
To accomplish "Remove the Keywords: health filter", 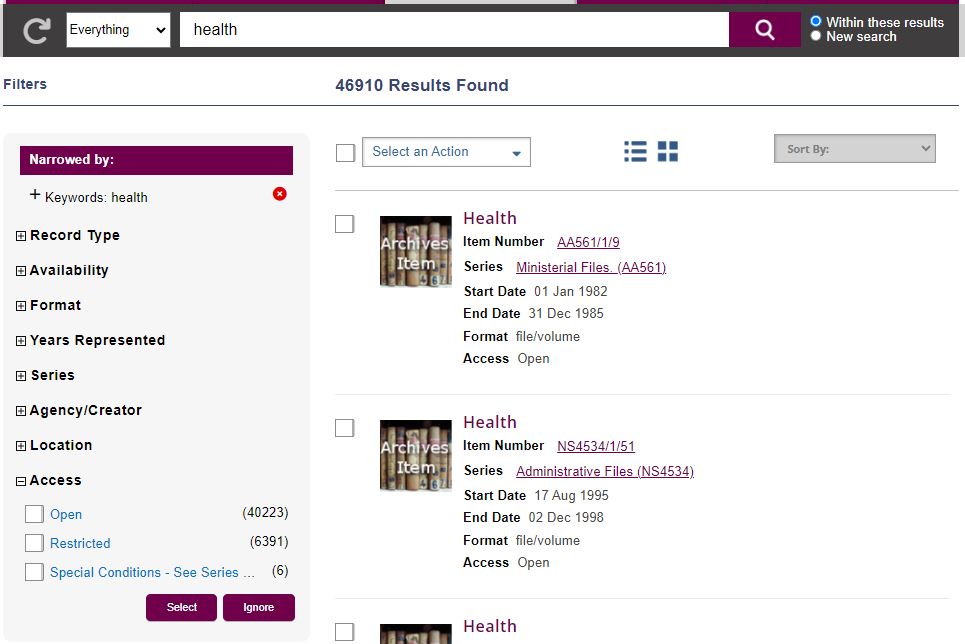I will coord(280,194).
